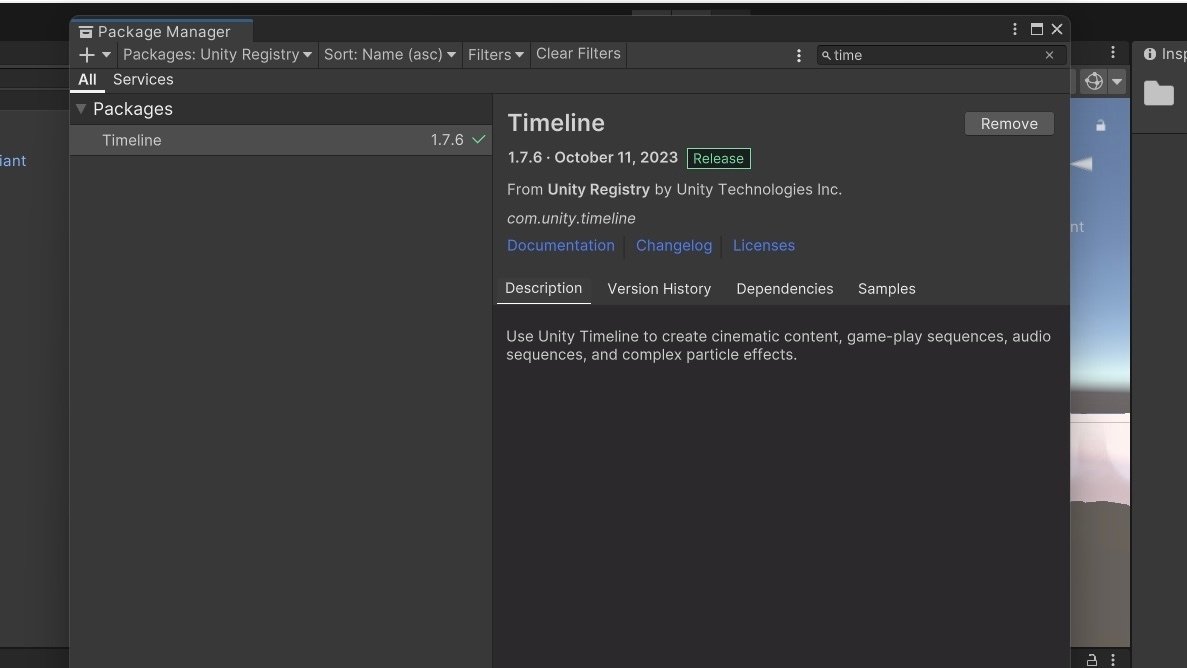This screenshot has width=1187, height=668.
Task: Open the kebab menu above the Scene view
Action: click(1113, 52)
